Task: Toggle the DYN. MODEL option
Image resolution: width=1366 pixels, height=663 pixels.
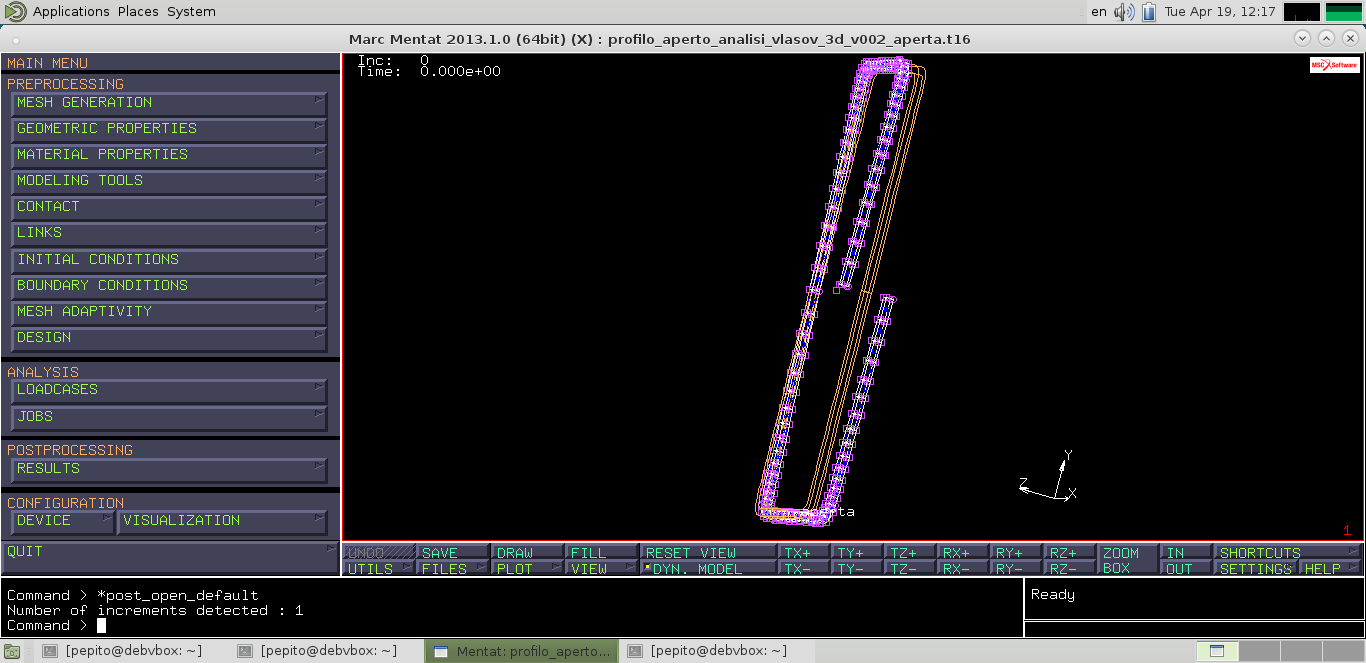Action: [710, 568]
